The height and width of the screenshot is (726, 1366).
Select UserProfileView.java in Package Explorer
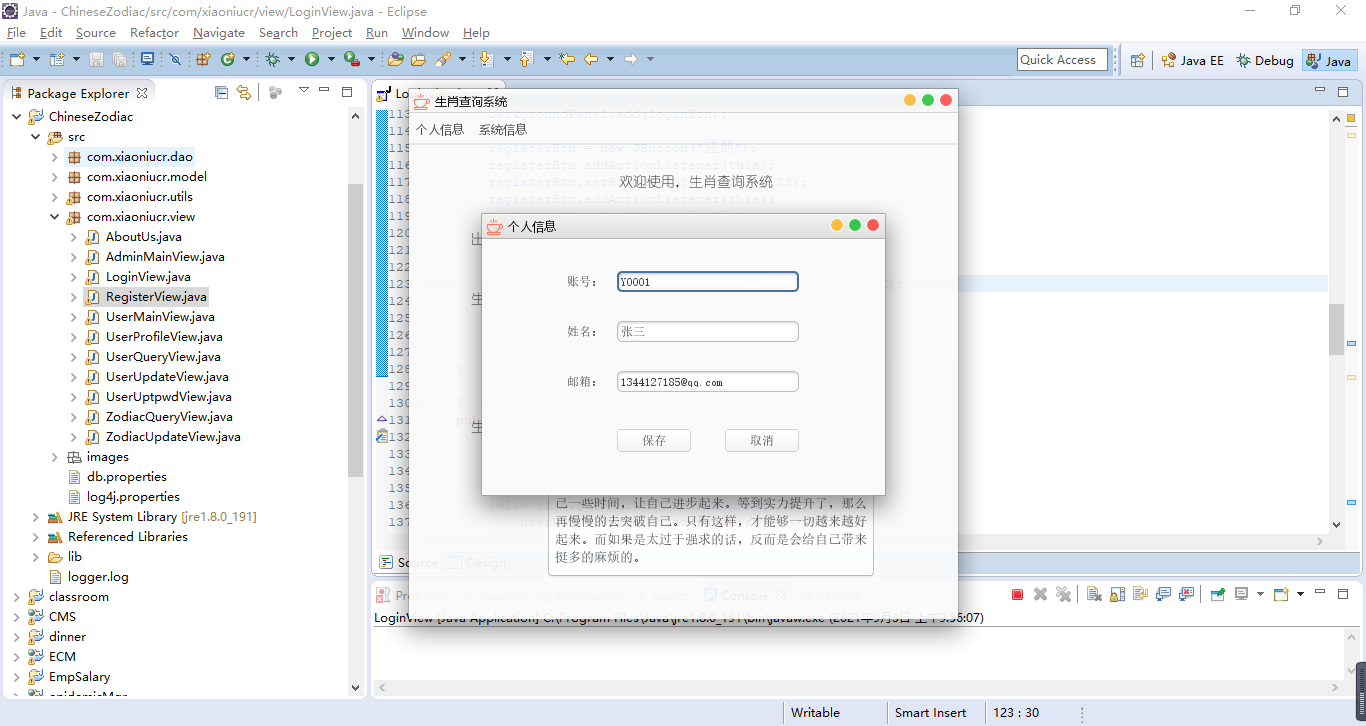pos(164,337)
